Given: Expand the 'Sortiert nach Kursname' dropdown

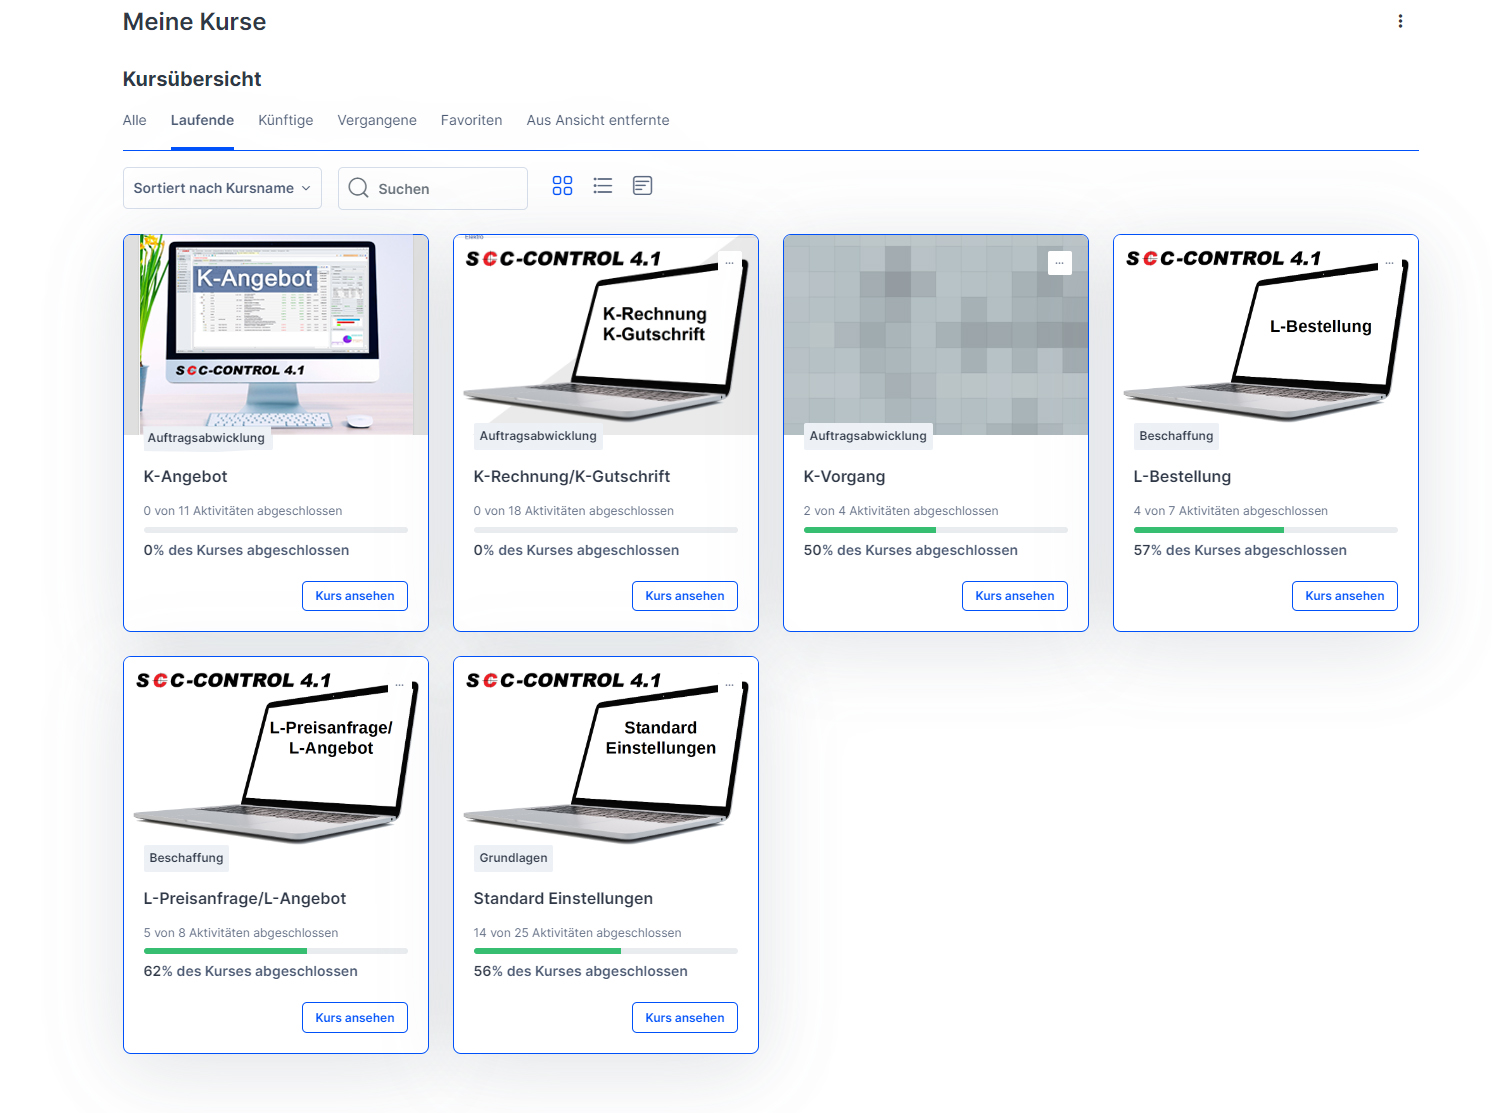Looking at the screenshot, I should click(222, 188).
